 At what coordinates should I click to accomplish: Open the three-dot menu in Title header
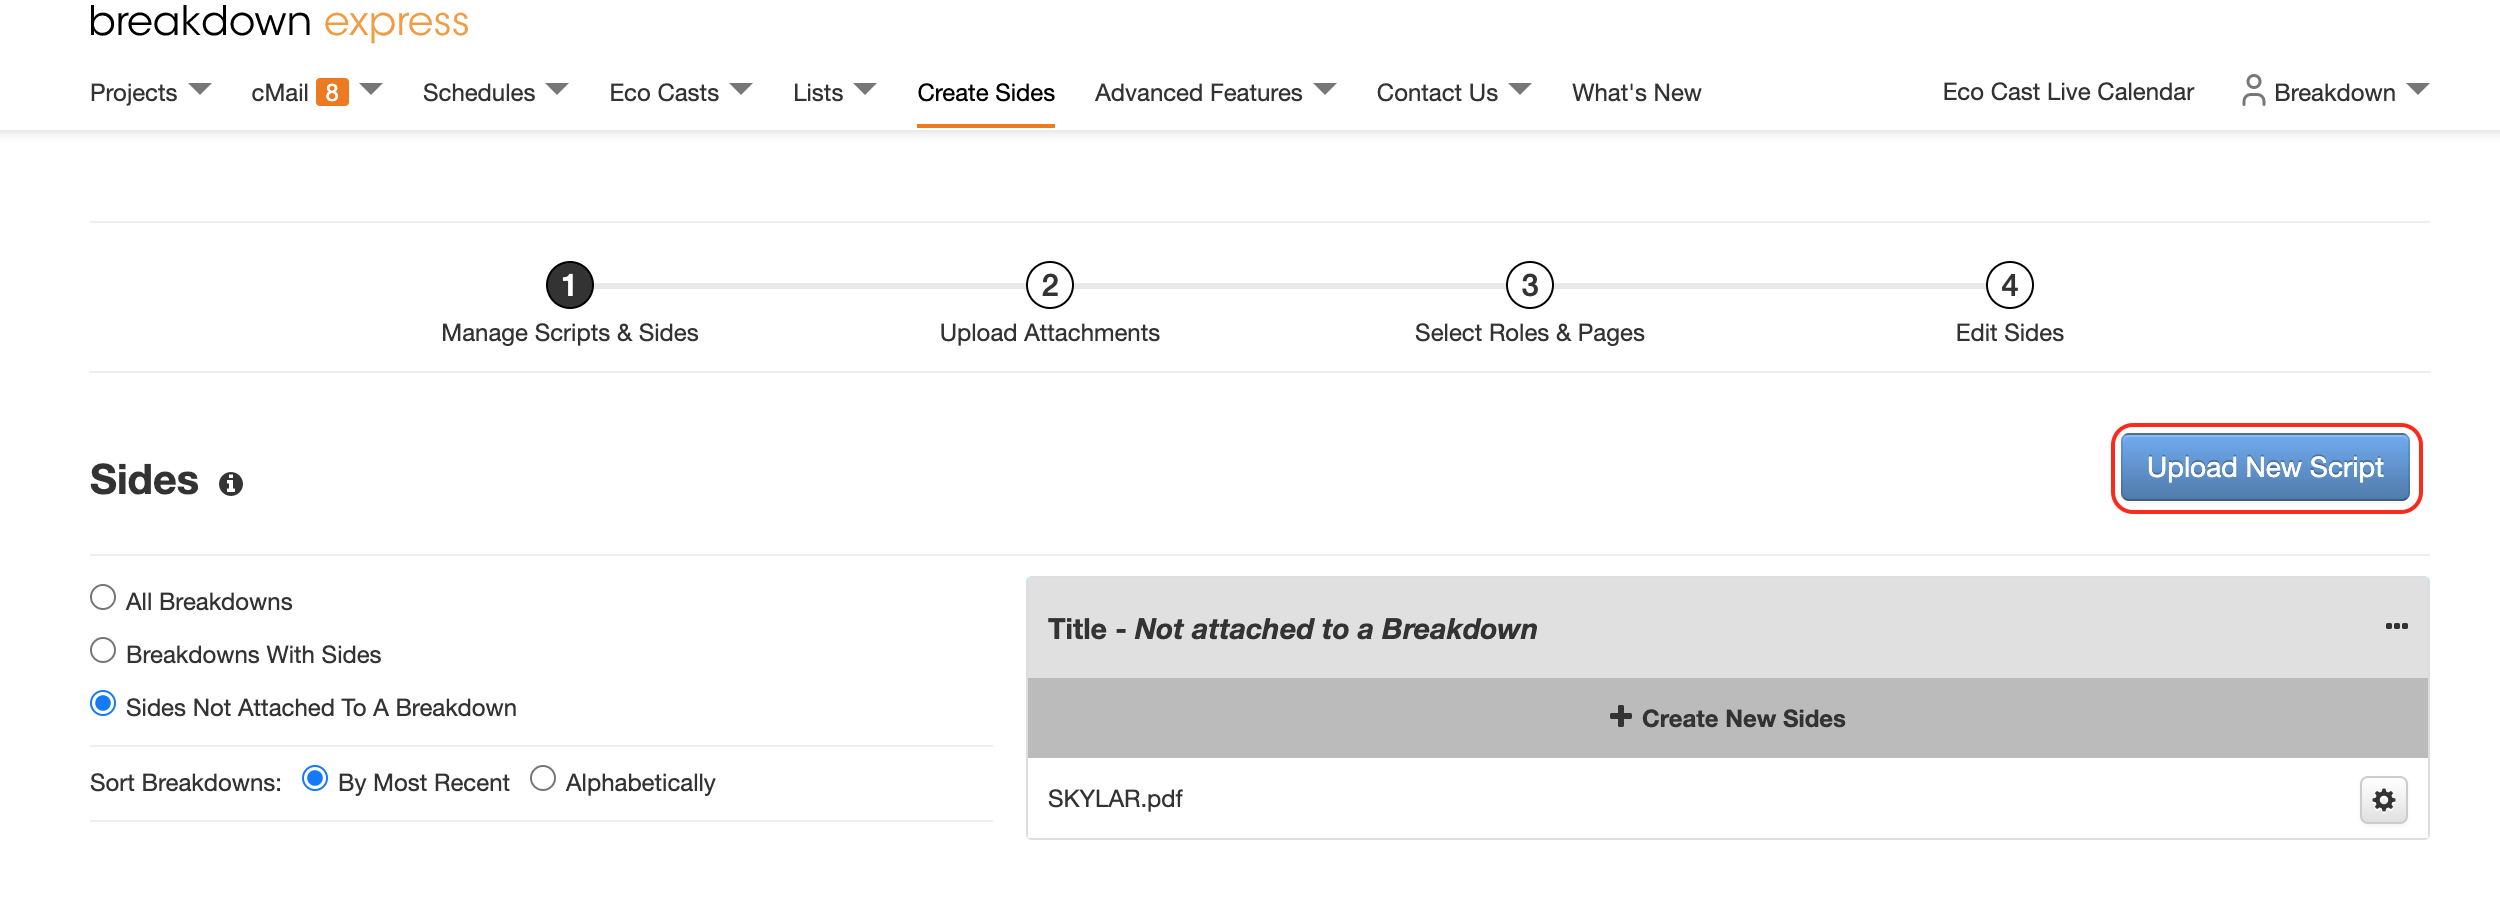2397,627
